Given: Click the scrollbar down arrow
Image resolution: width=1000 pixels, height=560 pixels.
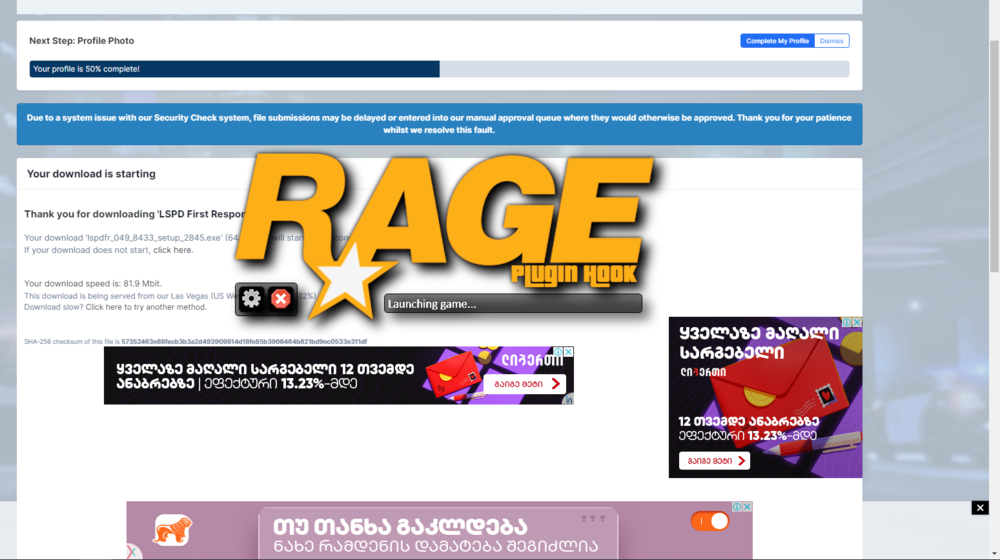Looking at the screenshot, I should tap(994, 554).
